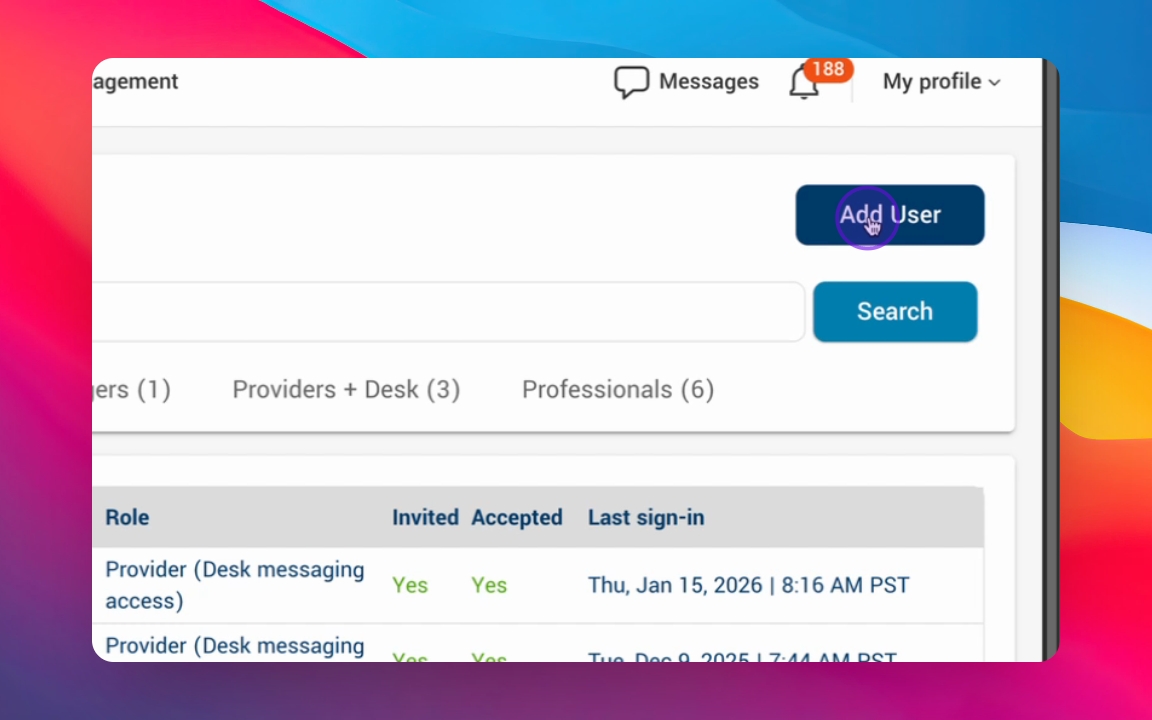This screenshot has height=720, width=1152.
Task: Click the Messages speech bubble icon
Action: [x=631, y=82]
